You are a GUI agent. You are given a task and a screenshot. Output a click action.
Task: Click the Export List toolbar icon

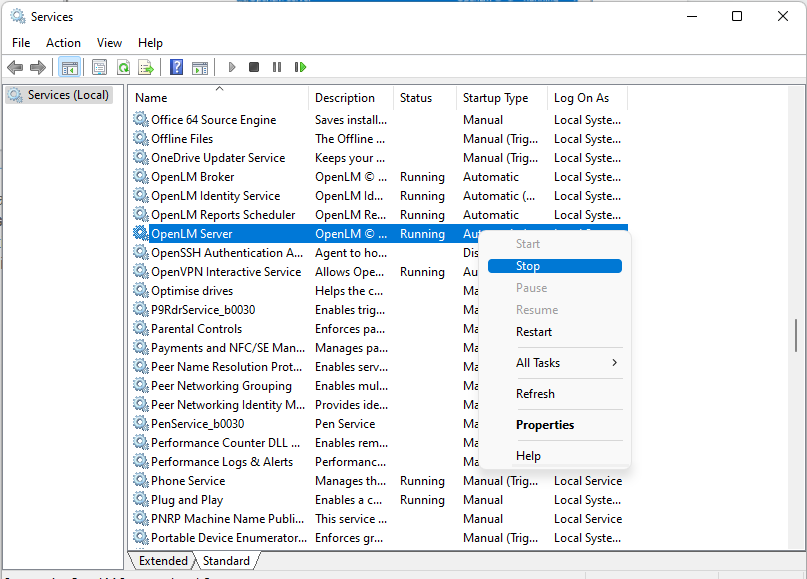click(146, 67)
